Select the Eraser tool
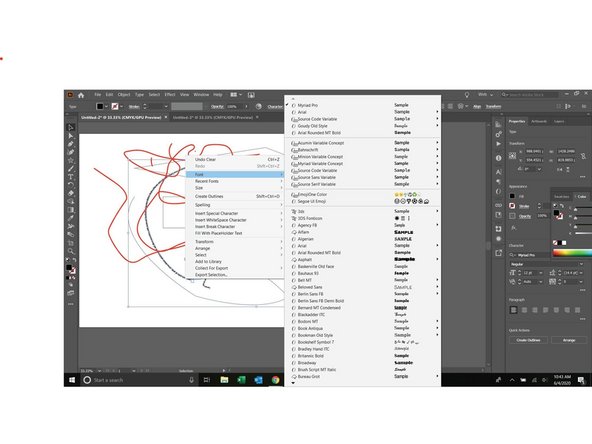 (71, 193)
